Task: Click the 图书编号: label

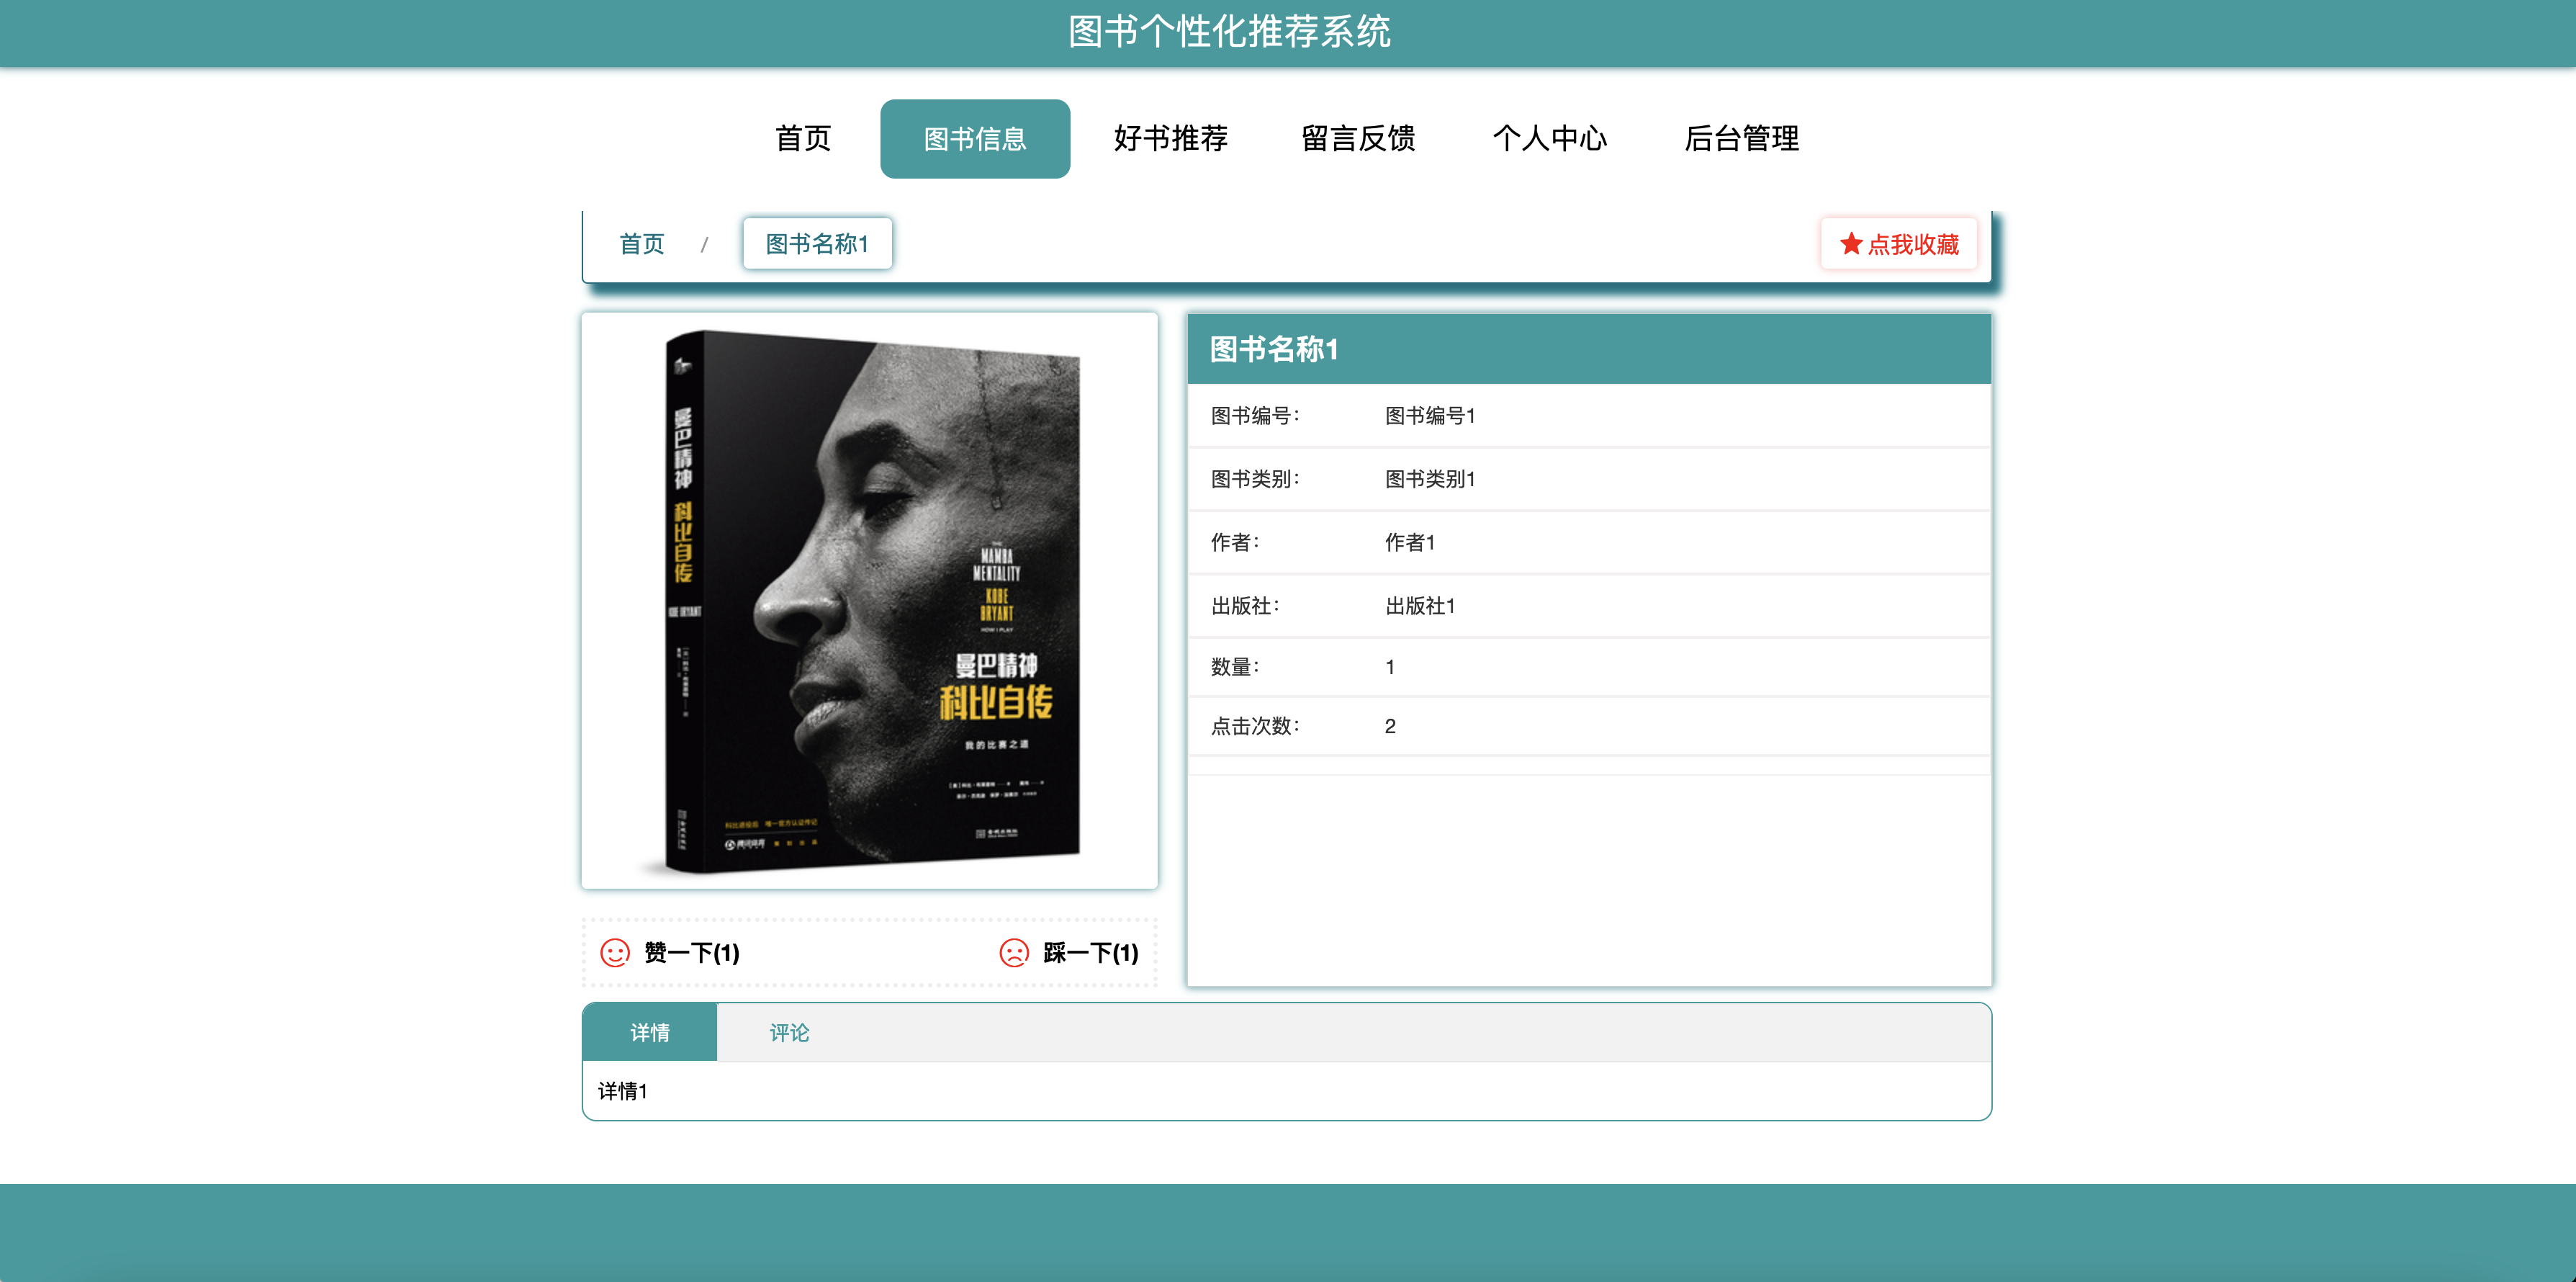Action: (1255, 416)
